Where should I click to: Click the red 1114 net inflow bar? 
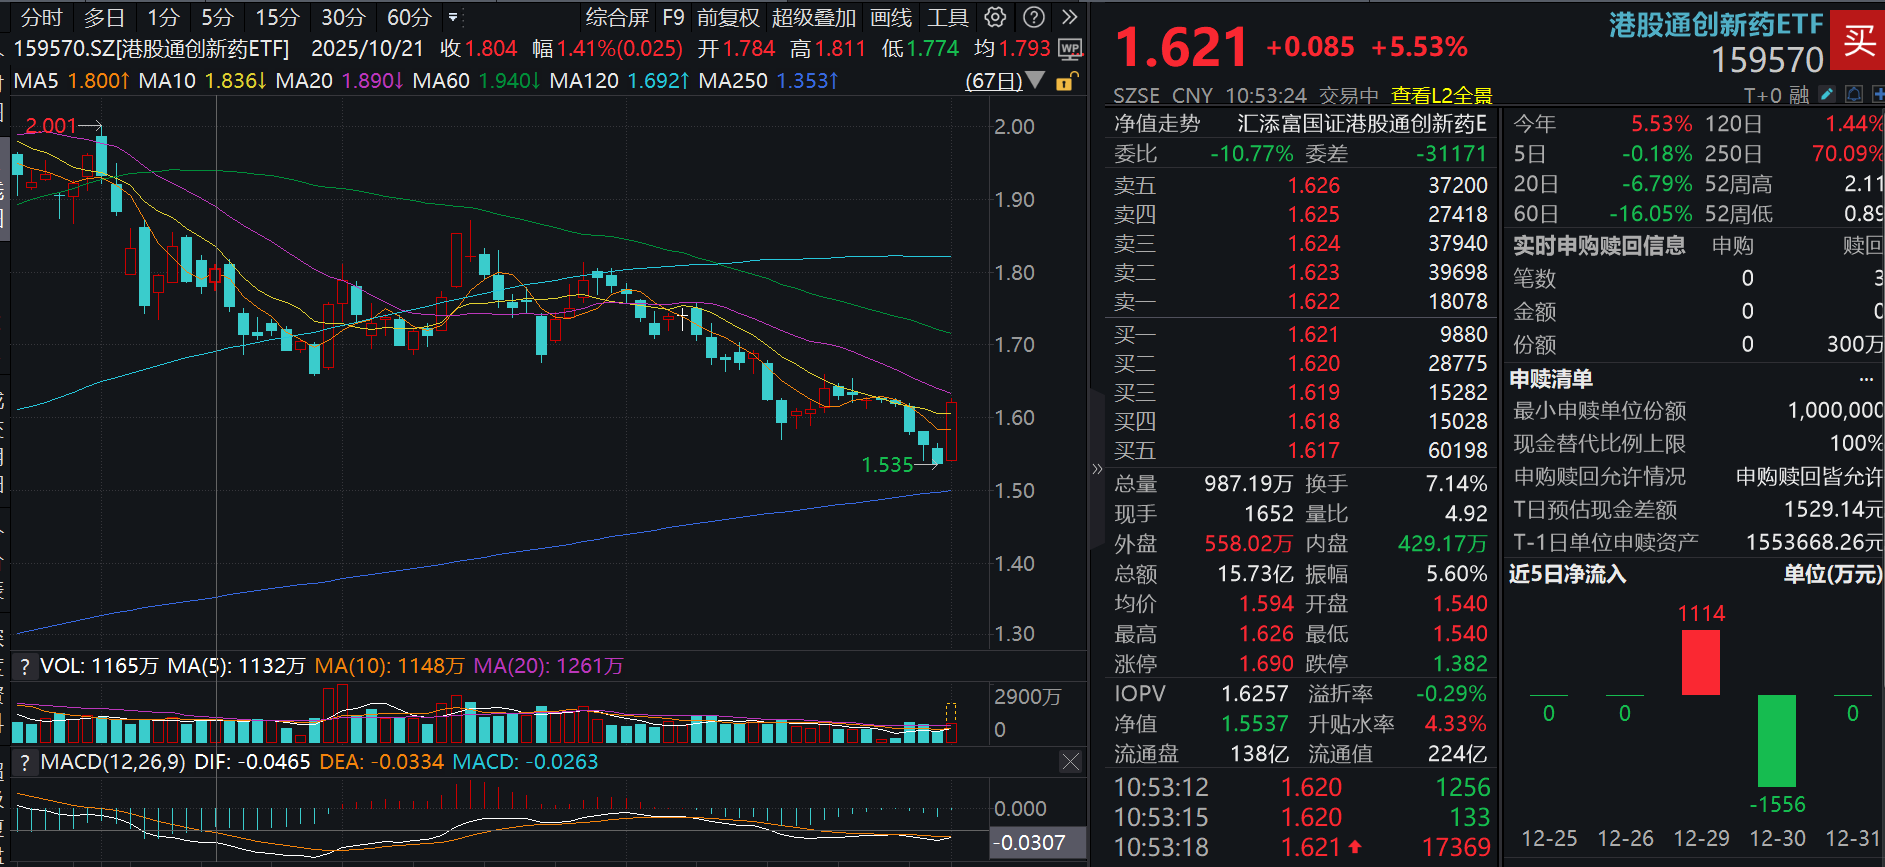1700,662
